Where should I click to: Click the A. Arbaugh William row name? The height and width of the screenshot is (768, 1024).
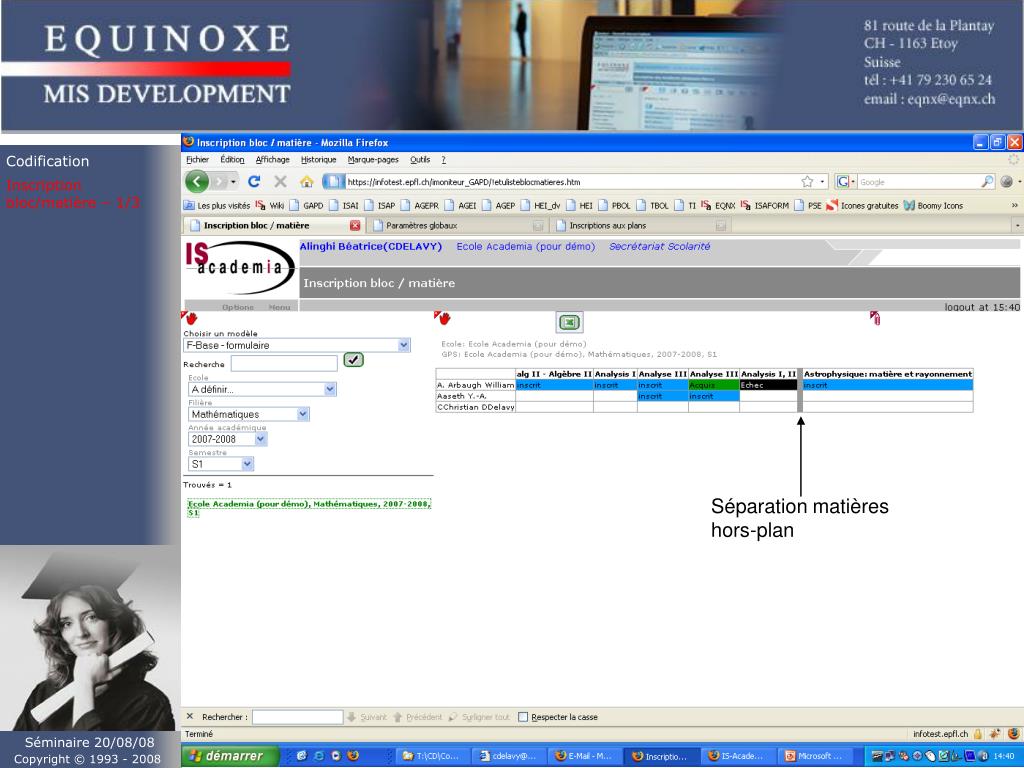(475, 385)
